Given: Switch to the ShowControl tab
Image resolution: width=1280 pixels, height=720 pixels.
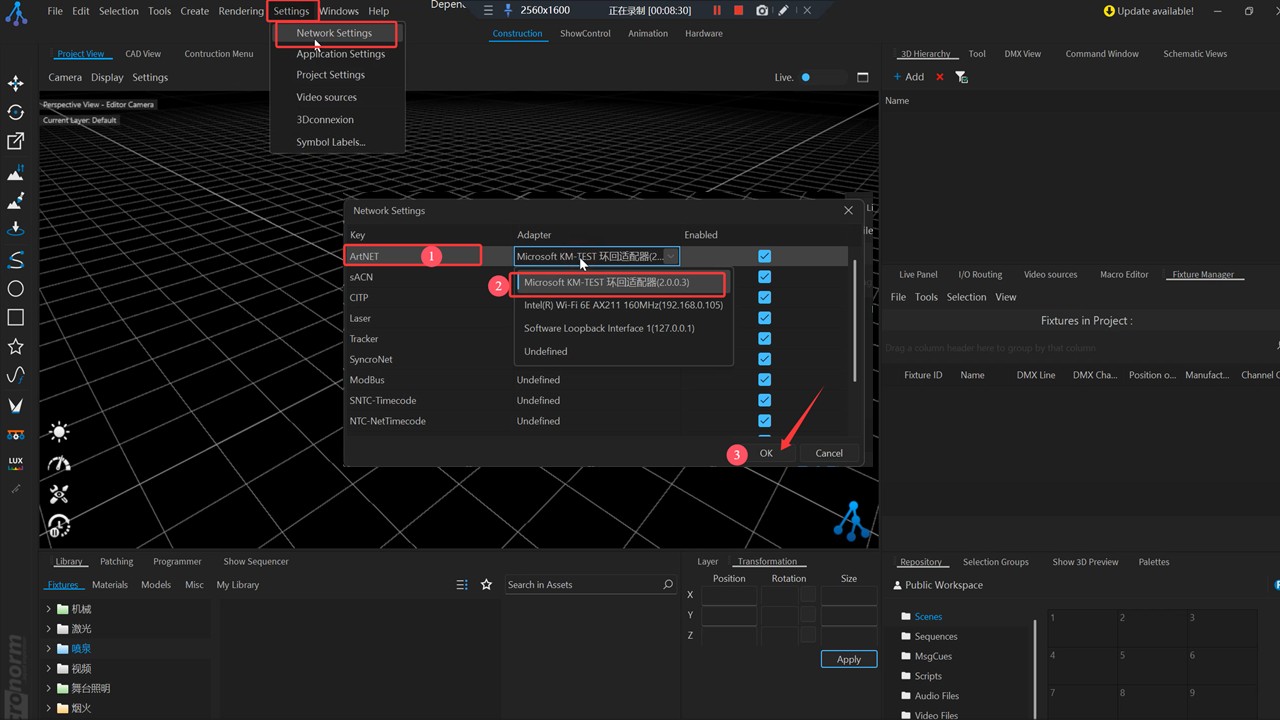Looking at the screenshot, I should coord(585,33).
